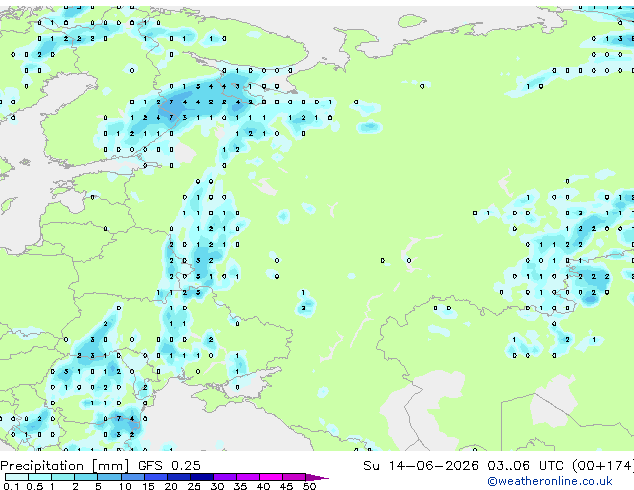
Task: Click the 45–50 mm legend swatch
Action: pyautogui.click(x=294, y=477)
